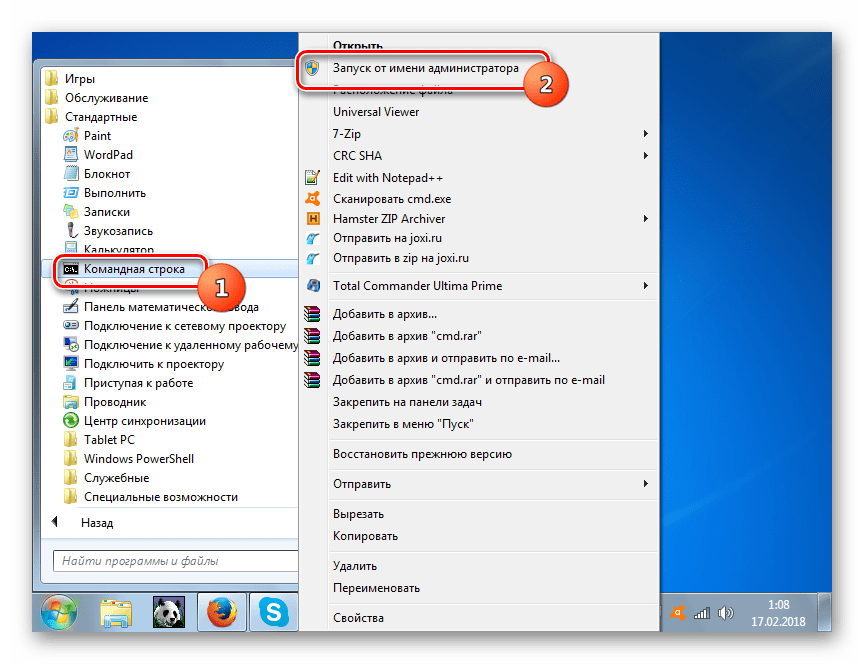Open Firefox from the taskbar
This screenshot has width=864, height=664.
click(222, 612)
